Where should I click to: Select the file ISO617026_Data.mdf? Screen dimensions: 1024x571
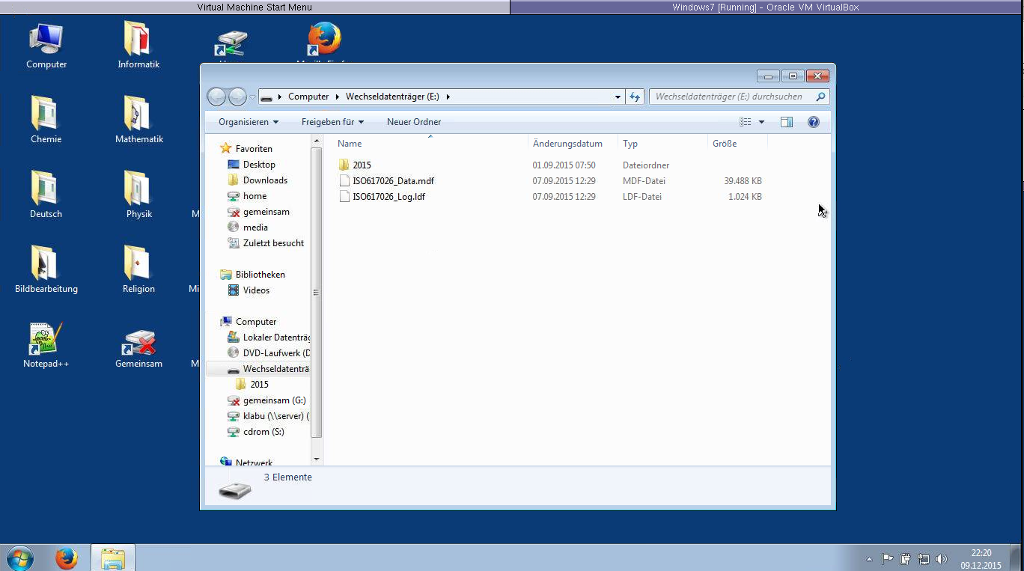393,181
